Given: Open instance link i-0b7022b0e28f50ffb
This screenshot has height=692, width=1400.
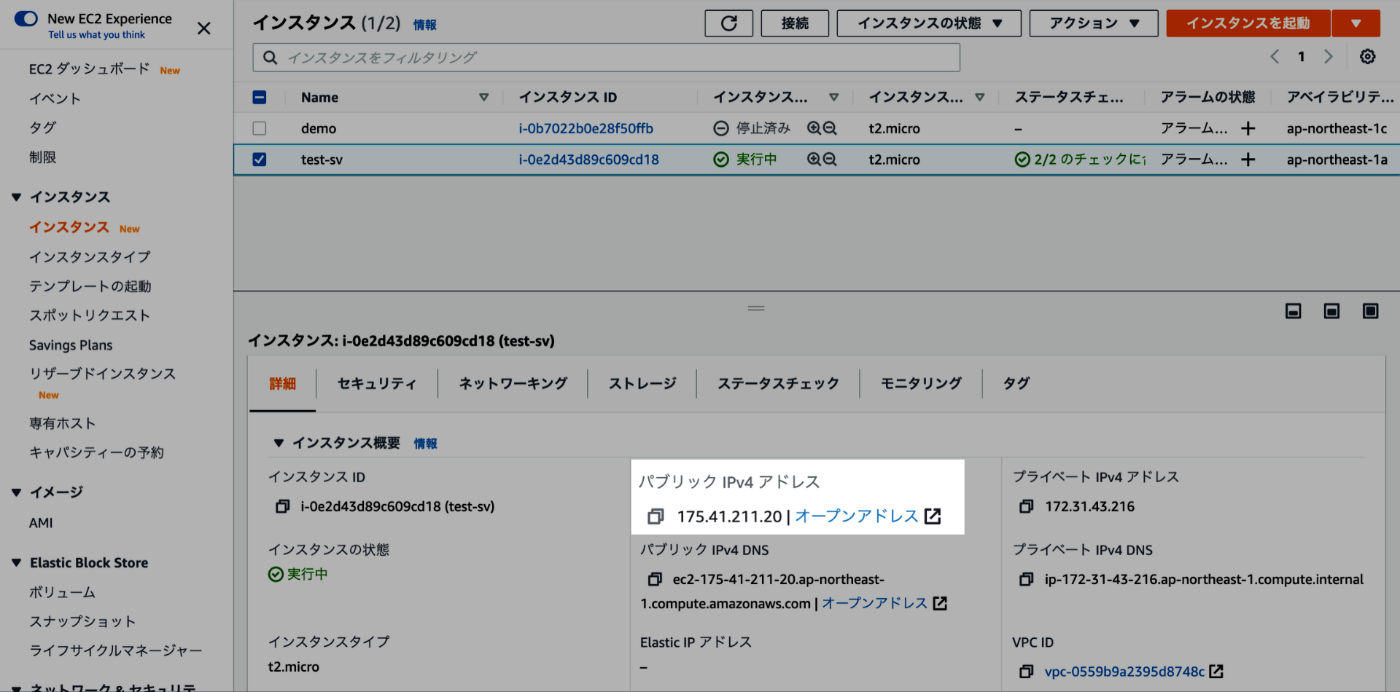Looking at the screenshot, I should tap(586, 128).
